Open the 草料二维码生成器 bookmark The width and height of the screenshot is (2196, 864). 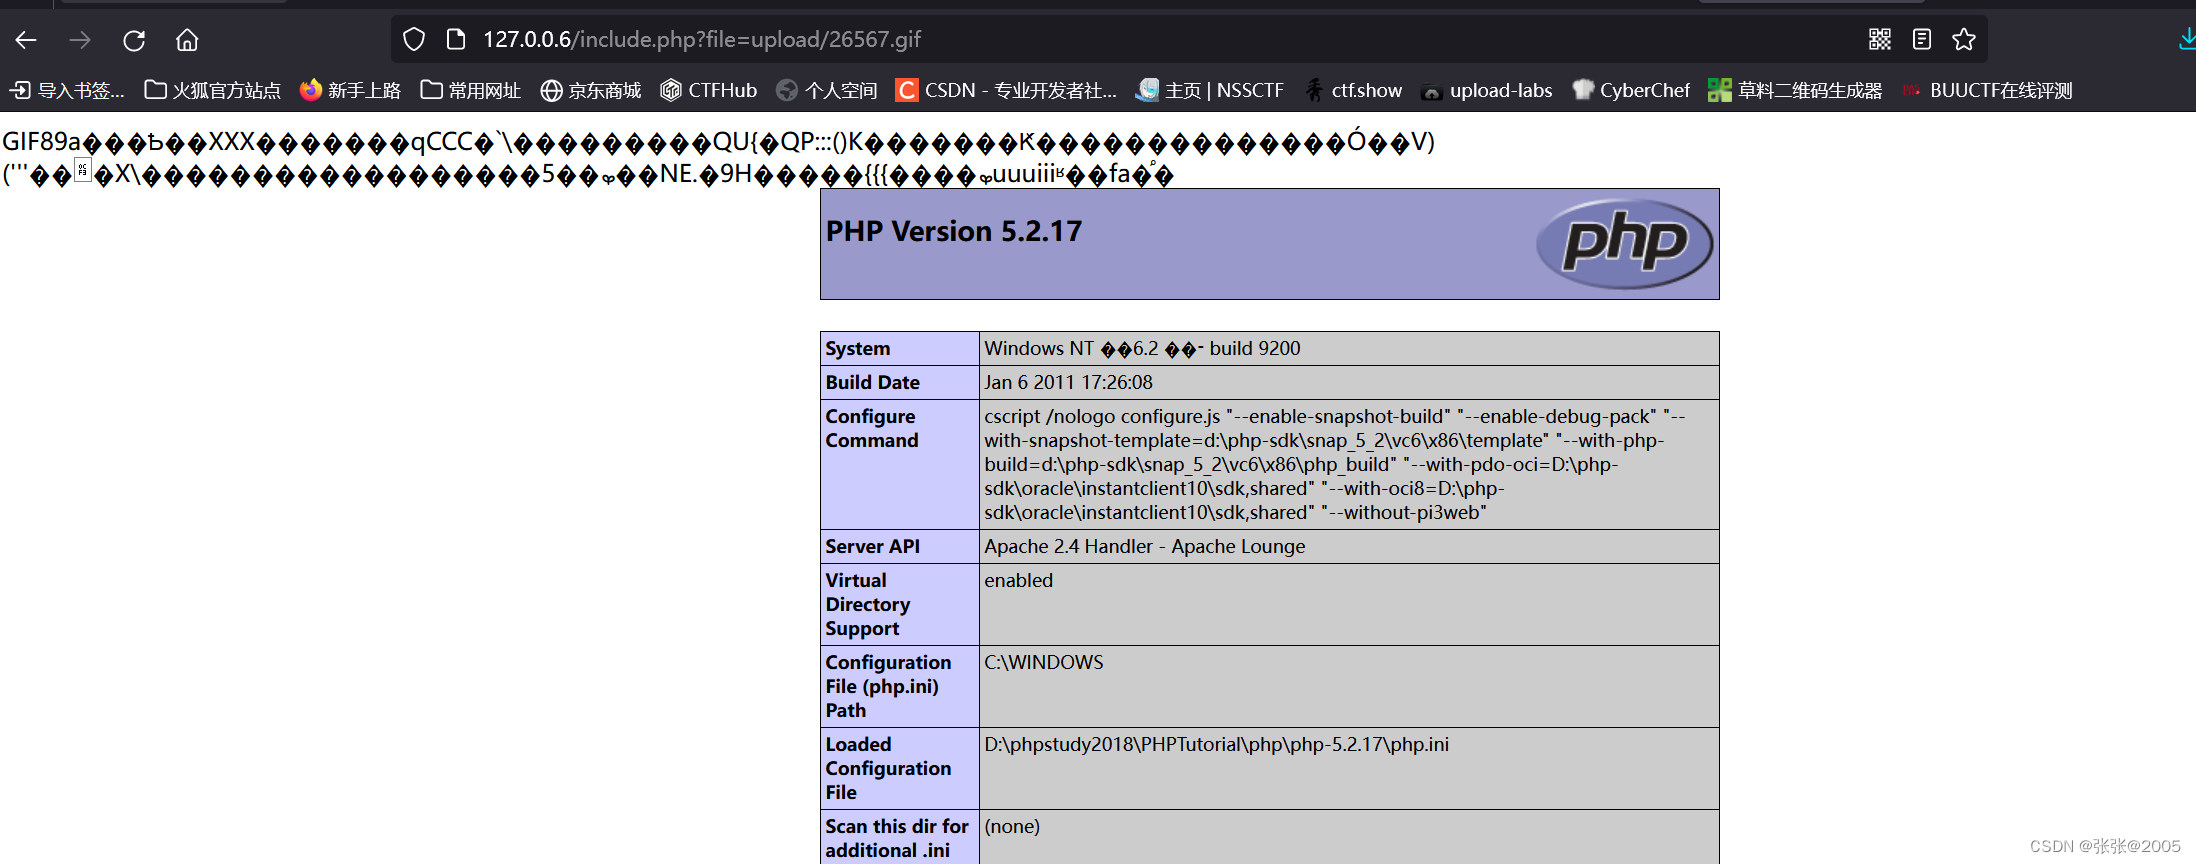pos(1795,91)
